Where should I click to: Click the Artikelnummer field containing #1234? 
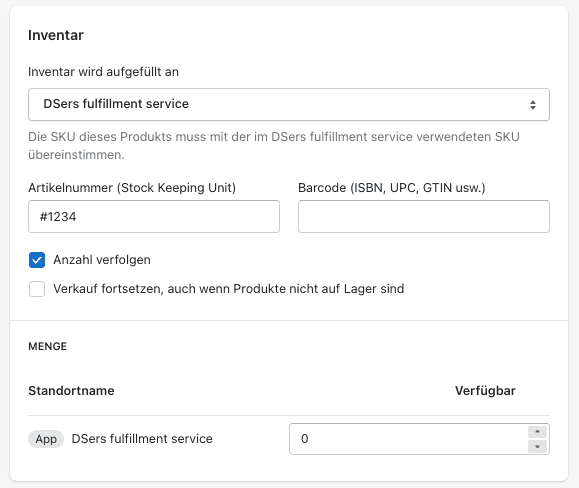pyautogui.click(x=154, y=217)
